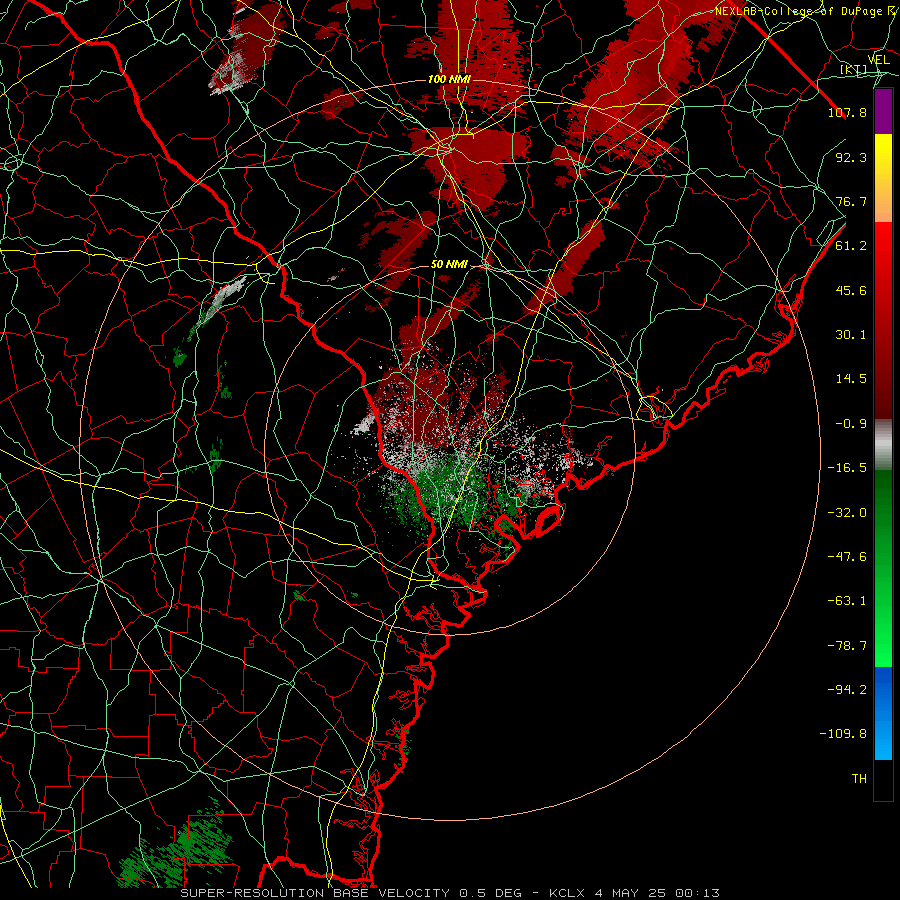Click the -16.5 scale value
This screenshot has height=900, width=900.
pyautogui.click(x=847, y=468)
